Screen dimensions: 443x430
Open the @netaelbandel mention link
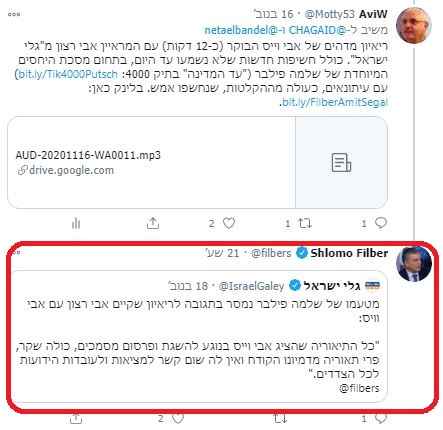pos(241,30)
